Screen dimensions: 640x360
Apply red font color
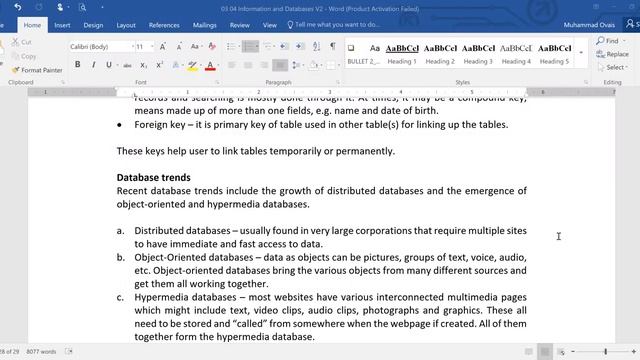(210, 65)
